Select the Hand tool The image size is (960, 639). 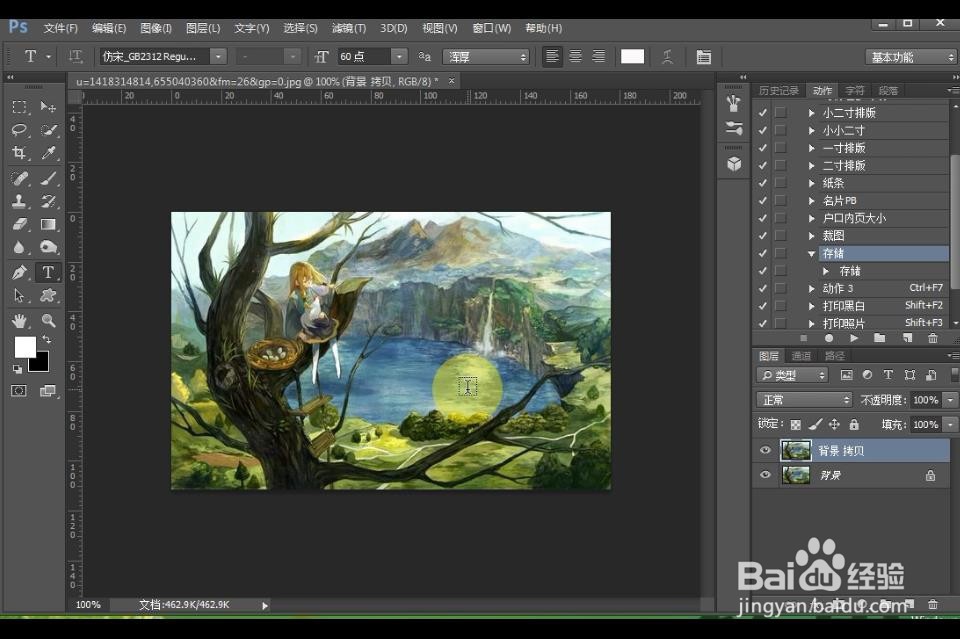19,321
